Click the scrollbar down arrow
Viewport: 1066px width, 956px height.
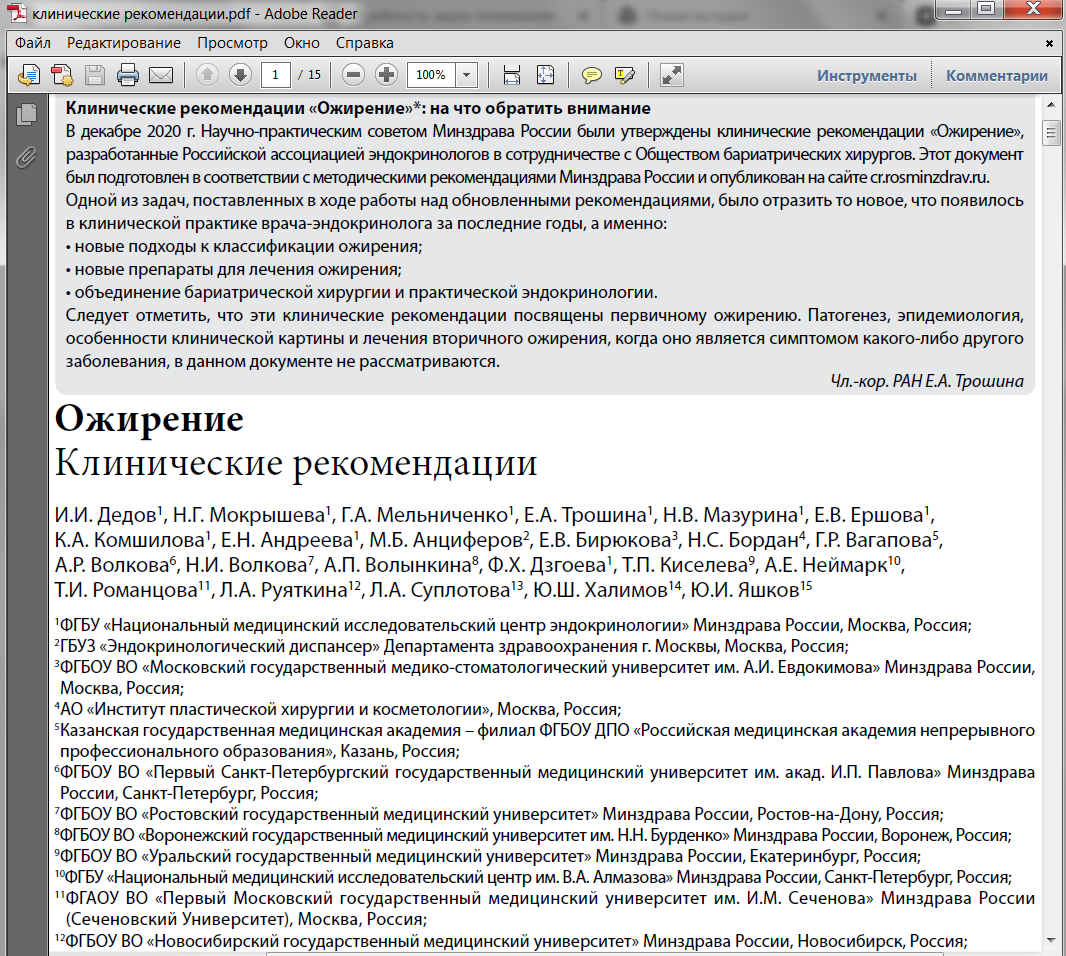(1051, 940)
